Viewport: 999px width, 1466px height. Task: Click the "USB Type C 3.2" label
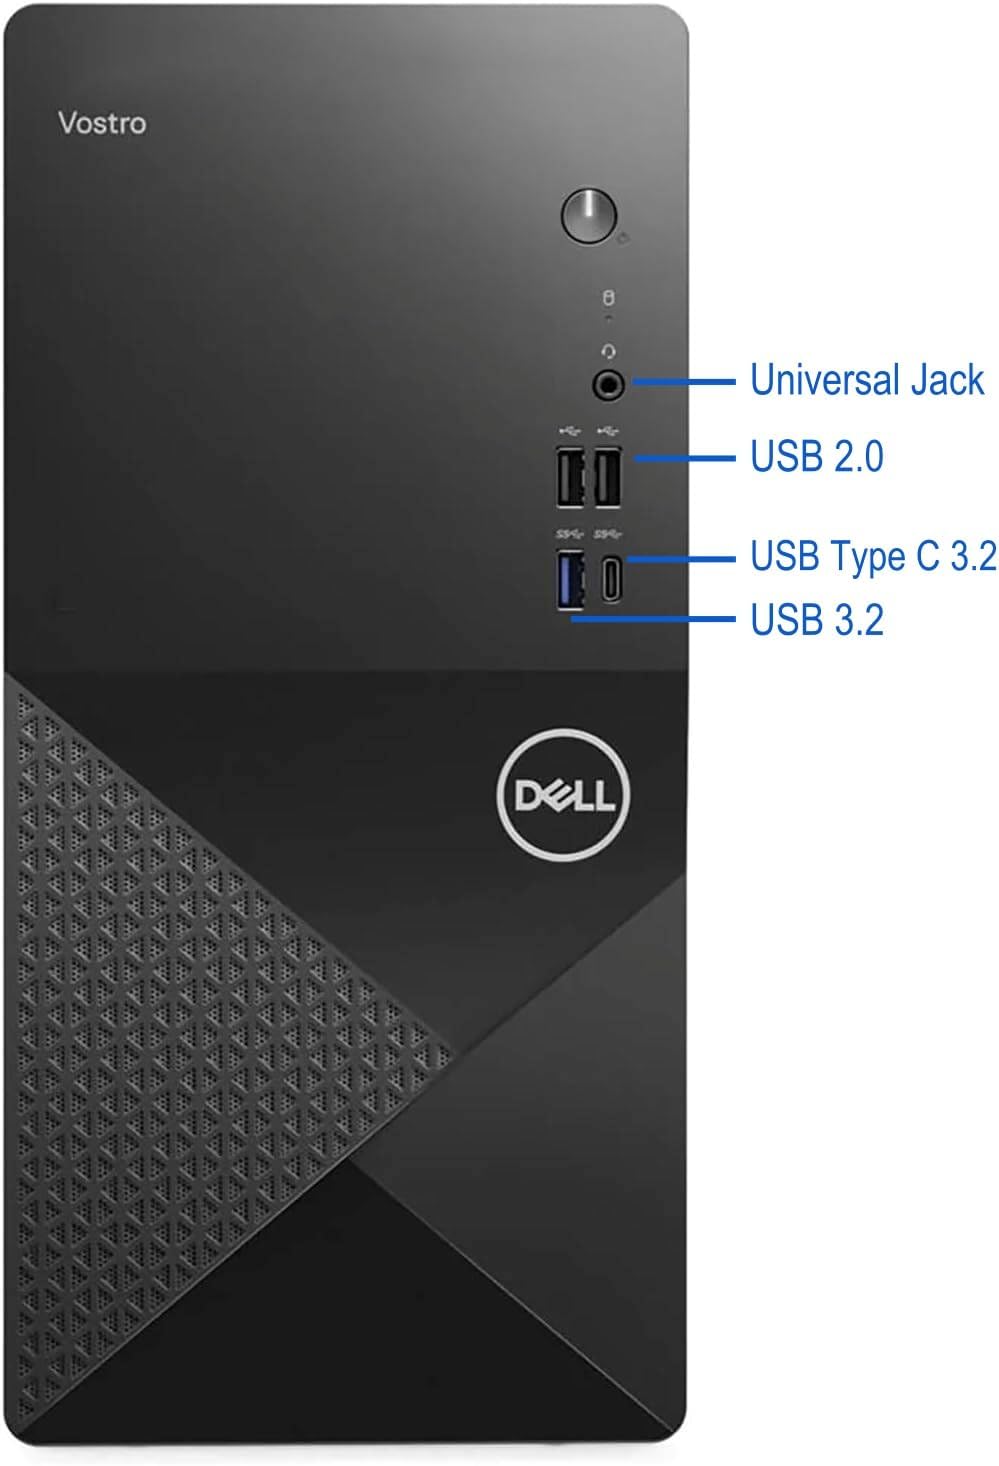click(x=873, y=555)
